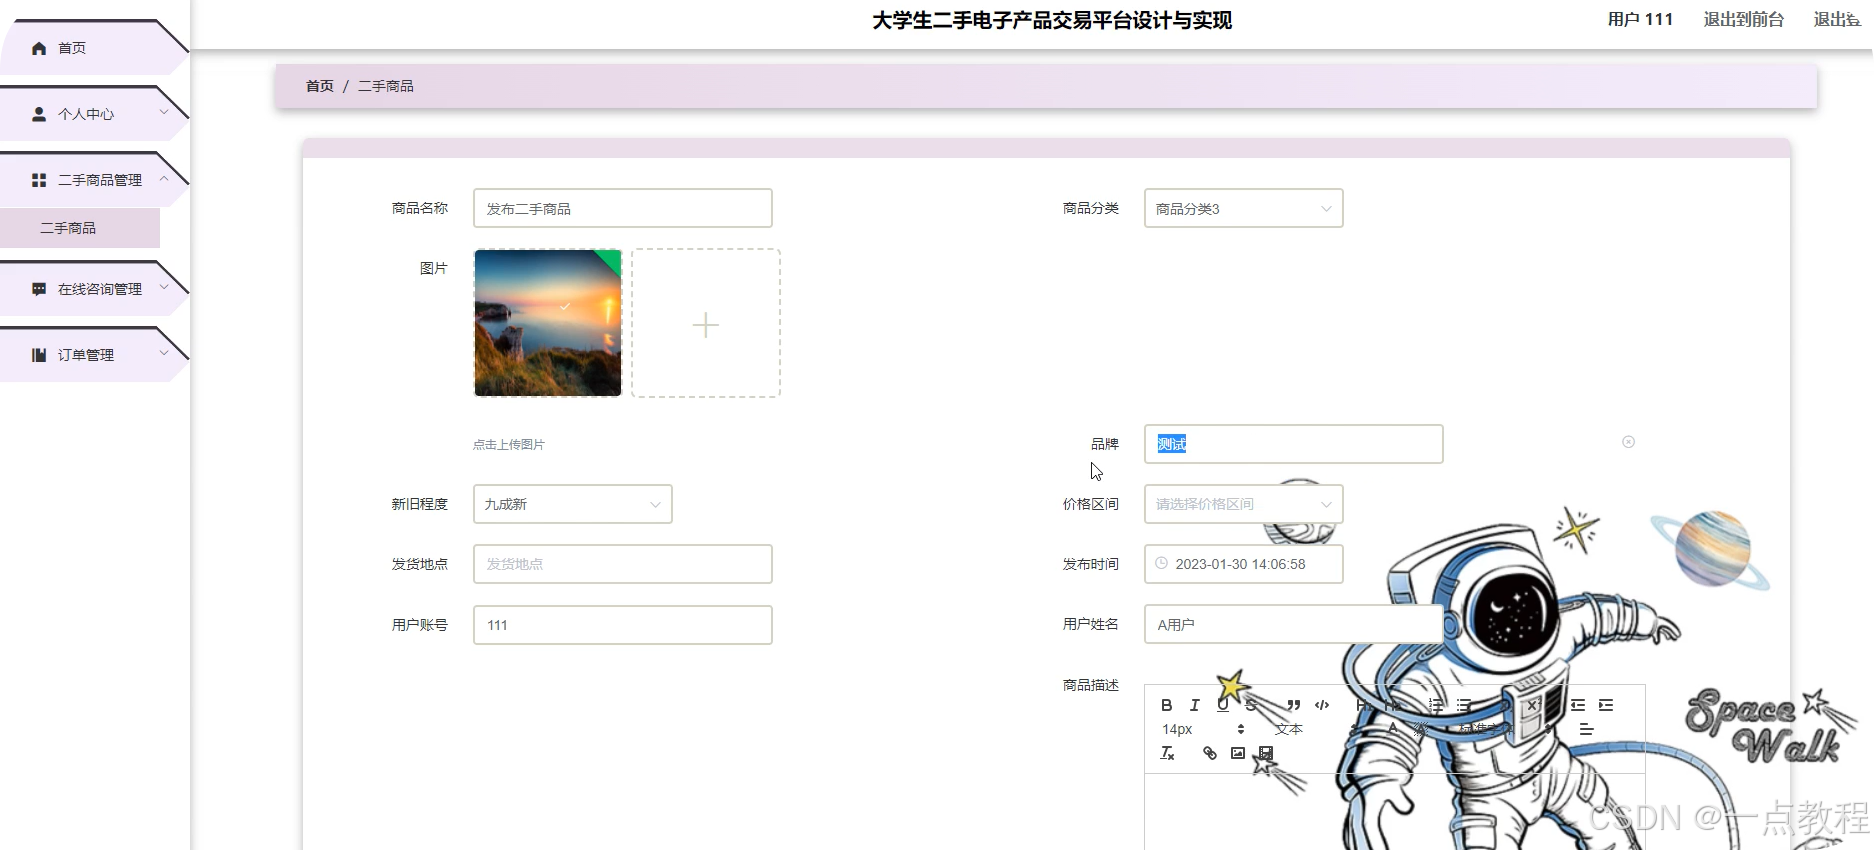Toggle strikethrough in editor toolbar
Viewport: 1874px width, 850px height.
[x=1250, y=705]
